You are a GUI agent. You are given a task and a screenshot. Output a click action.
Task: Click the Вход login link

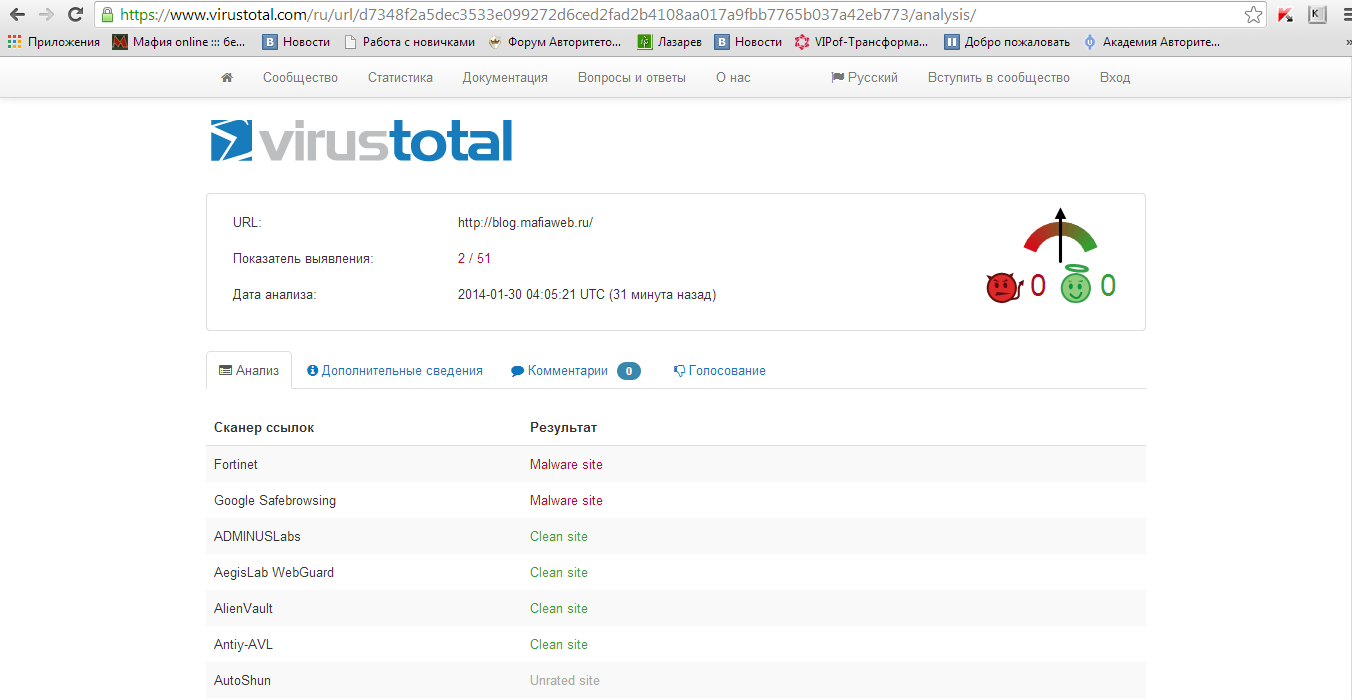click(1114, 78)
